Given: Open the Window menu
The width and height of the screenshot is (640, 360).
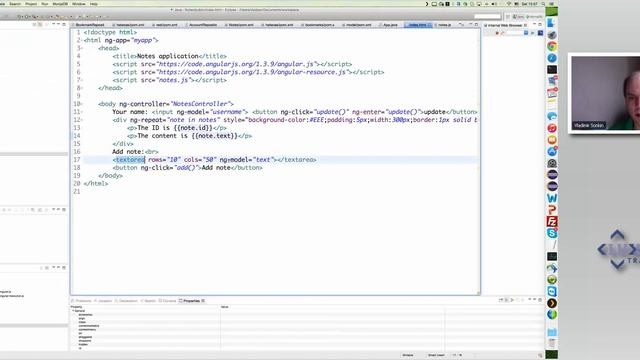Looking at the screenshot, I should click(x=79, y=4).
